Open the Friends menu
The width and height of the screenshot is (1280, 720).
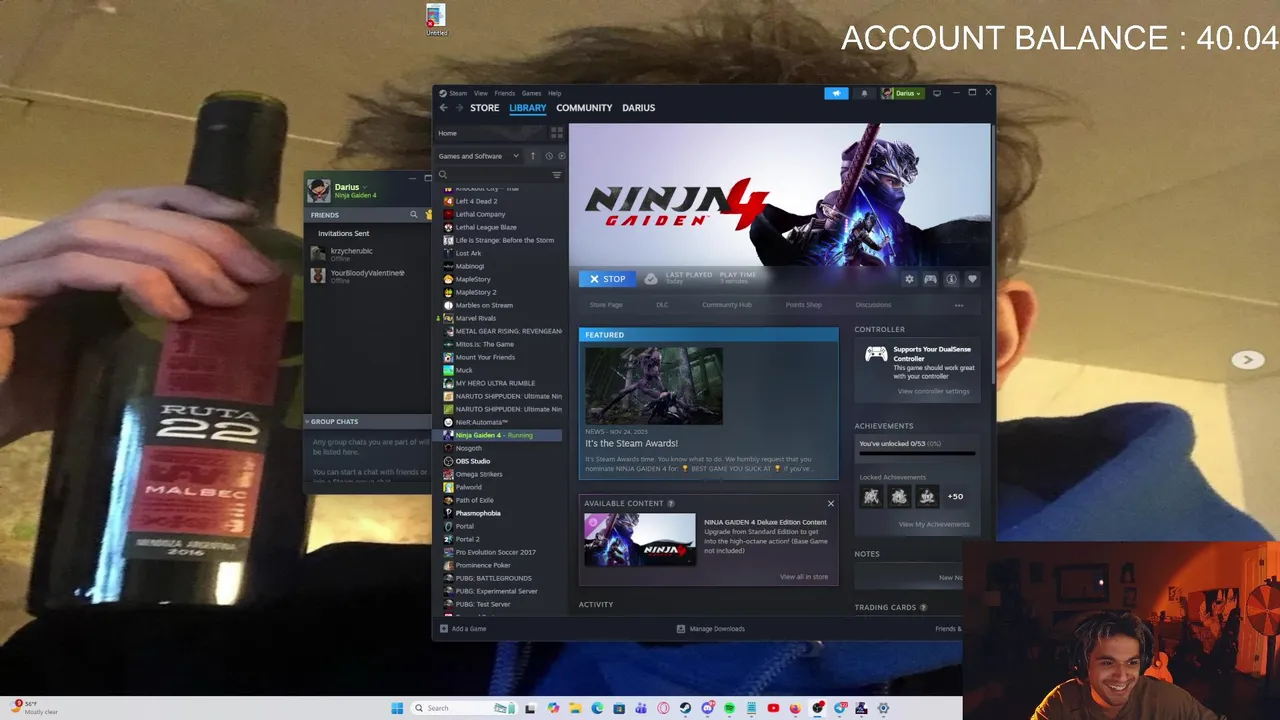505,93
